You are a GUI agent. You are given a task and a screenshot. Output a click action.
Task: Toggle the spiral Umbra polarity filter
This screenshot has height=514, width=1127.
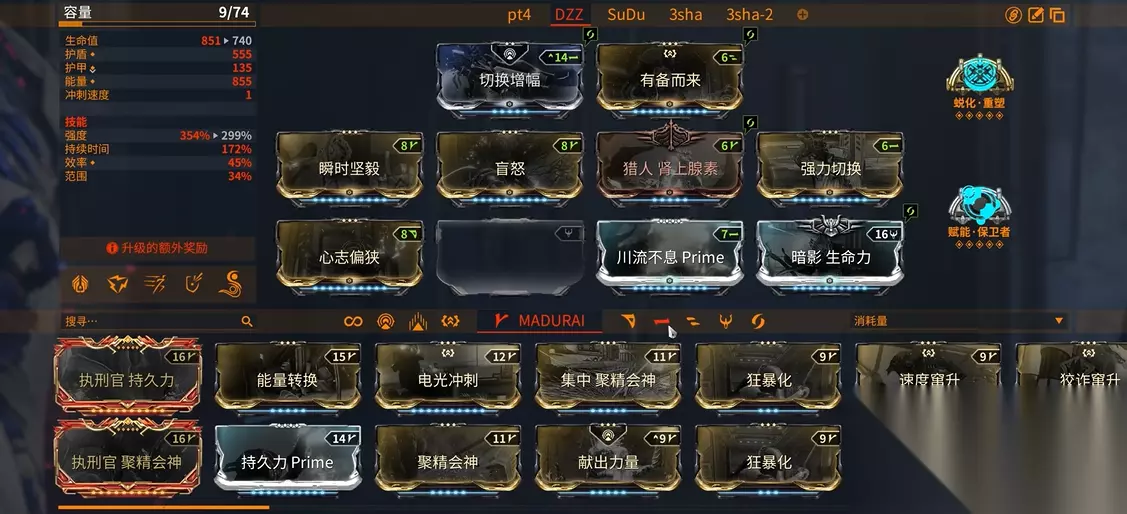click(757, 321)
